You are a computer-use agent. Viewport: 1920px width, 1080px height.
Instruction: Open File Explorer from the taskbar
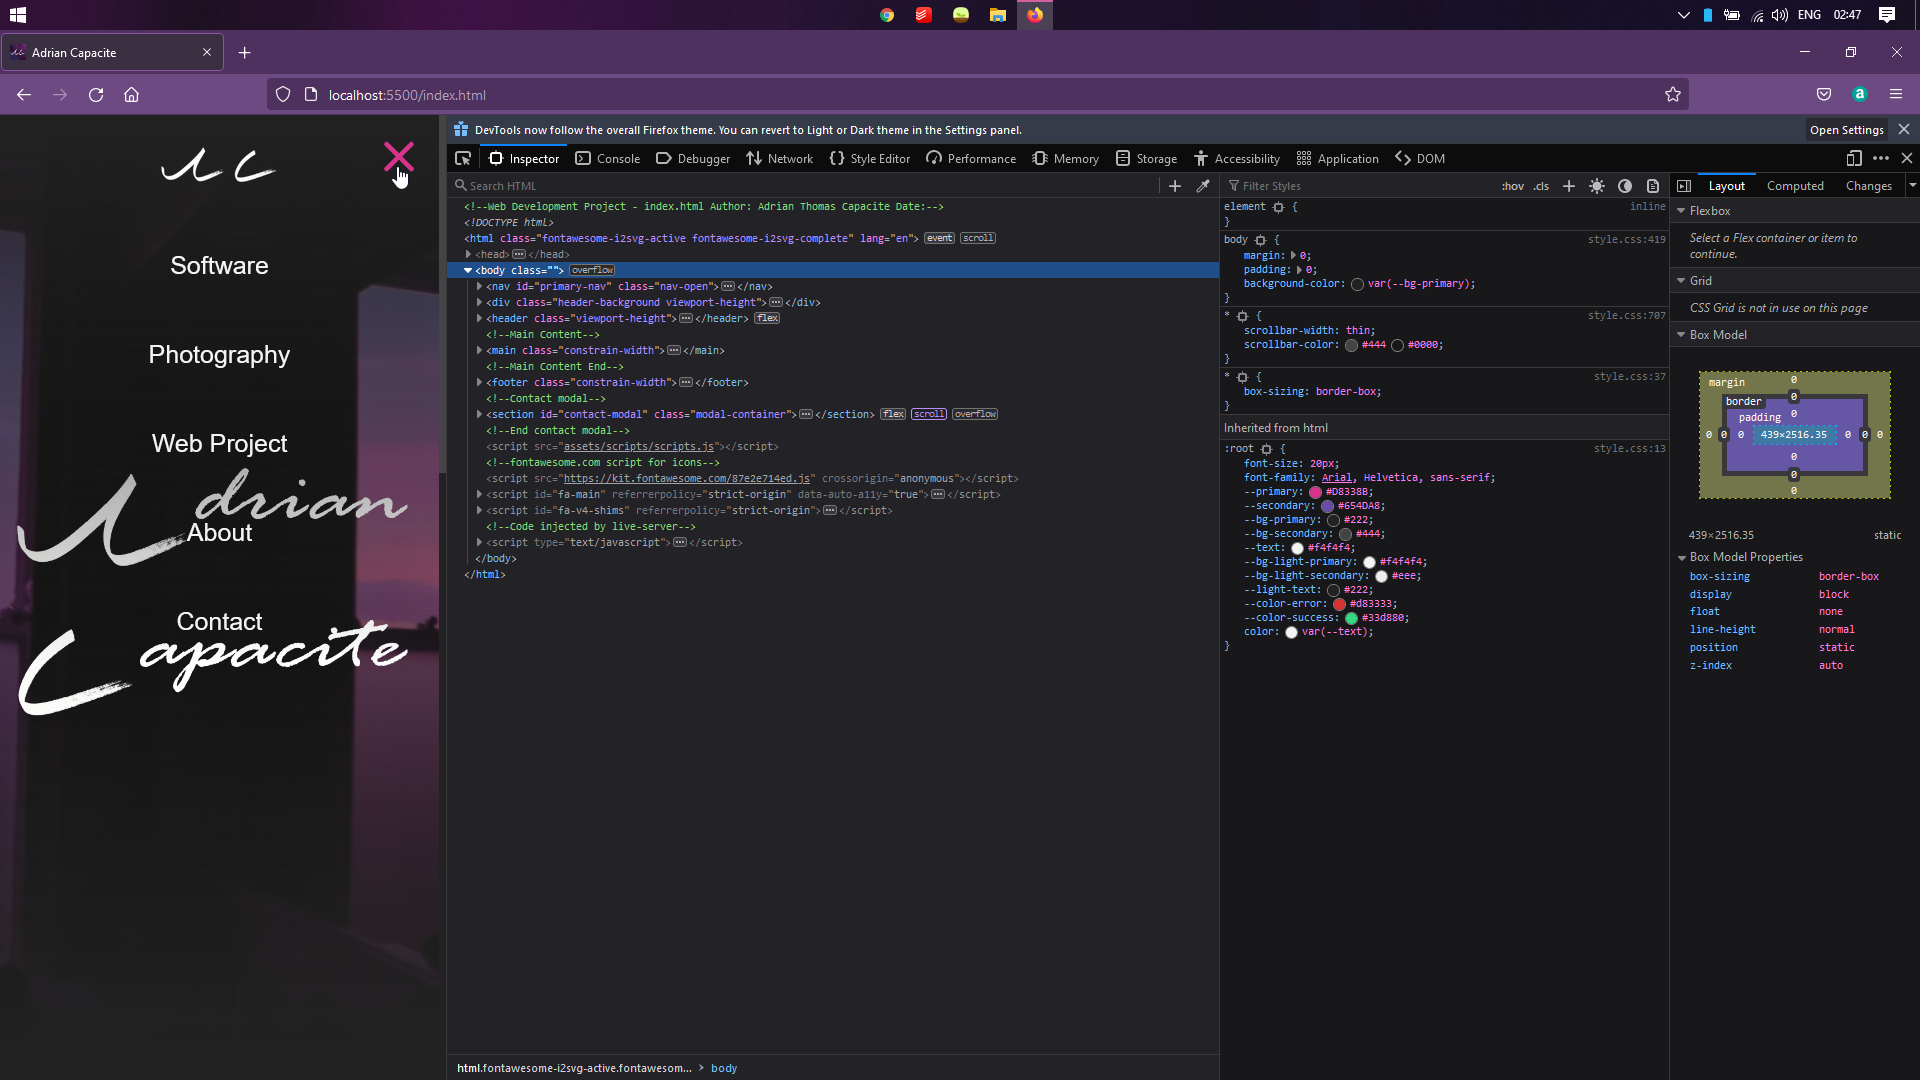pyautogui.click(x=998, y=15)
